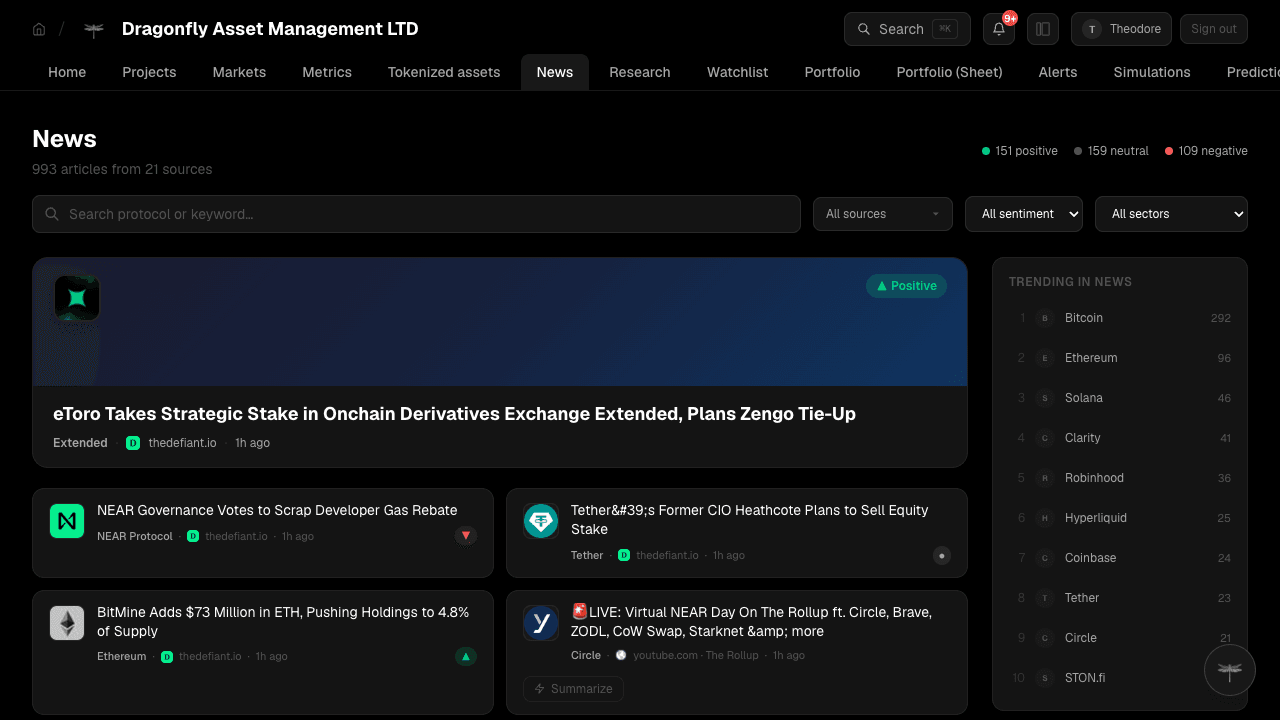The height and width of the screenshot is (720, 1280).
Task: Click the Positive sentiment badge on featured article
Action: pyautogui.click(x=906, y=286)
